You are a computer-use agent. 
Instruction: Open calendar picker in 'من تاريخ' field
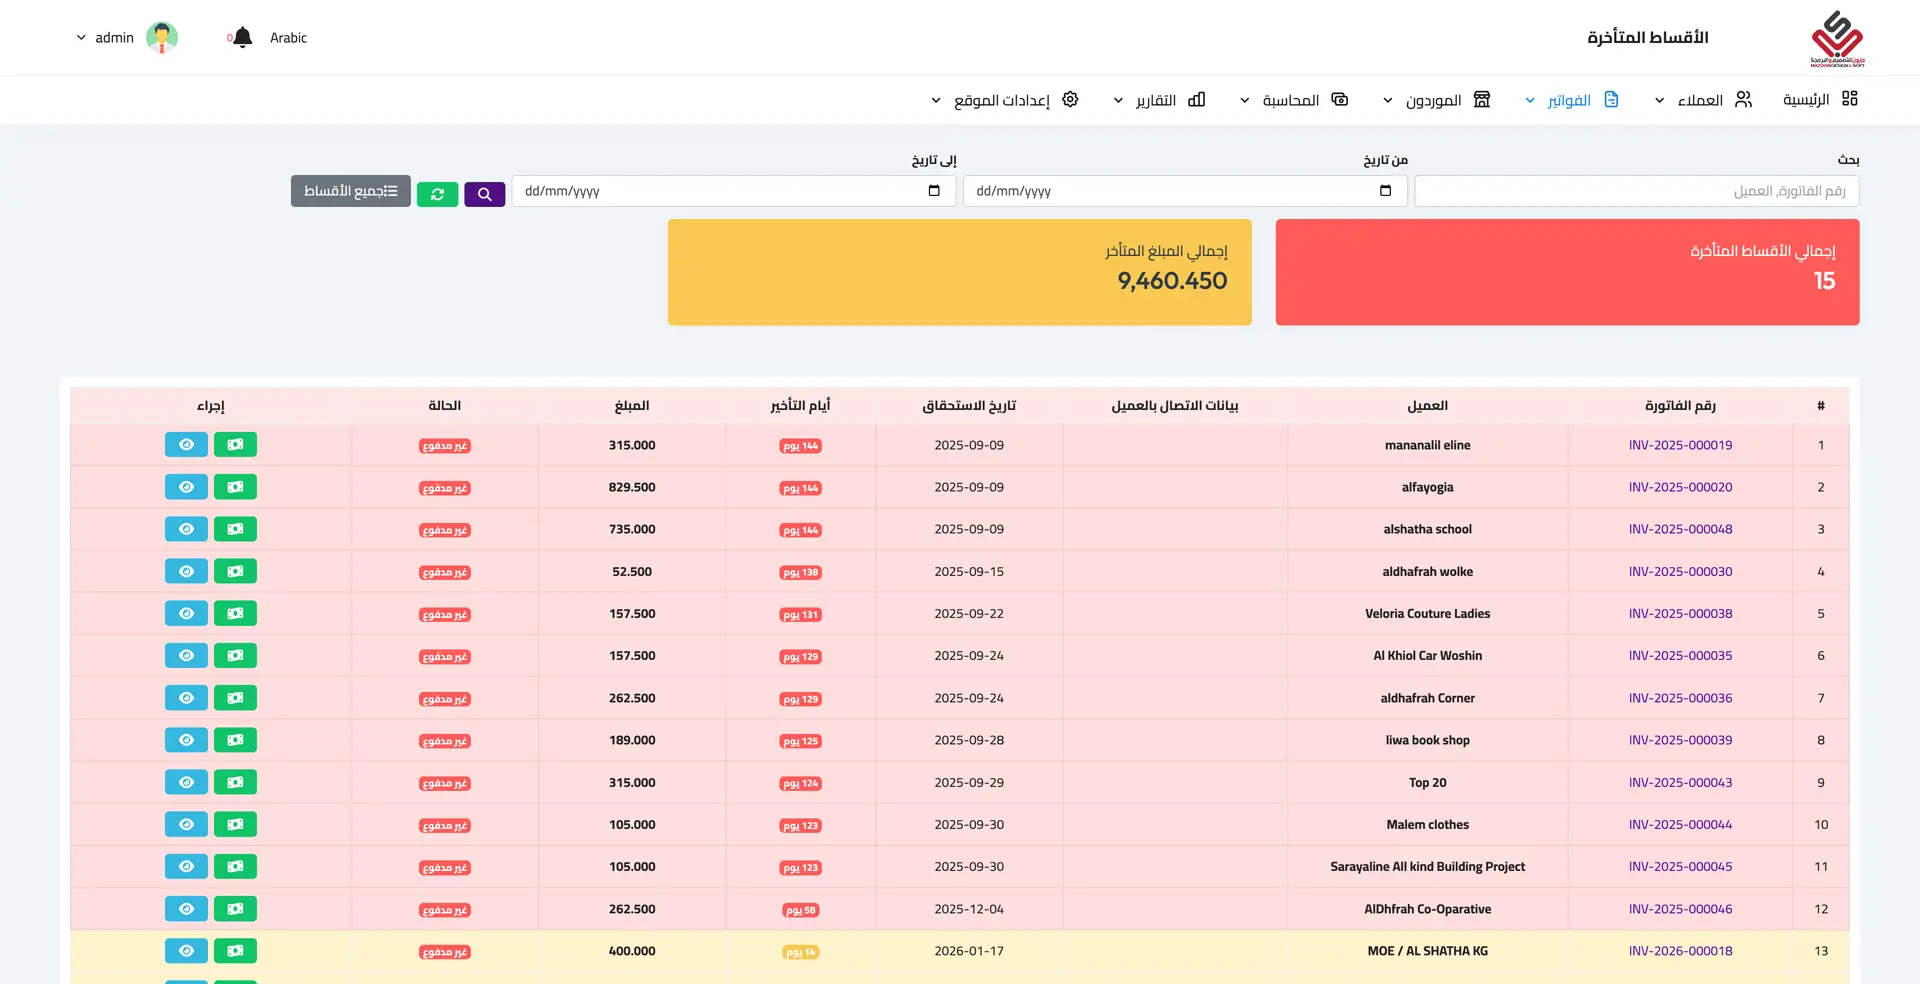pos(1385,191)
